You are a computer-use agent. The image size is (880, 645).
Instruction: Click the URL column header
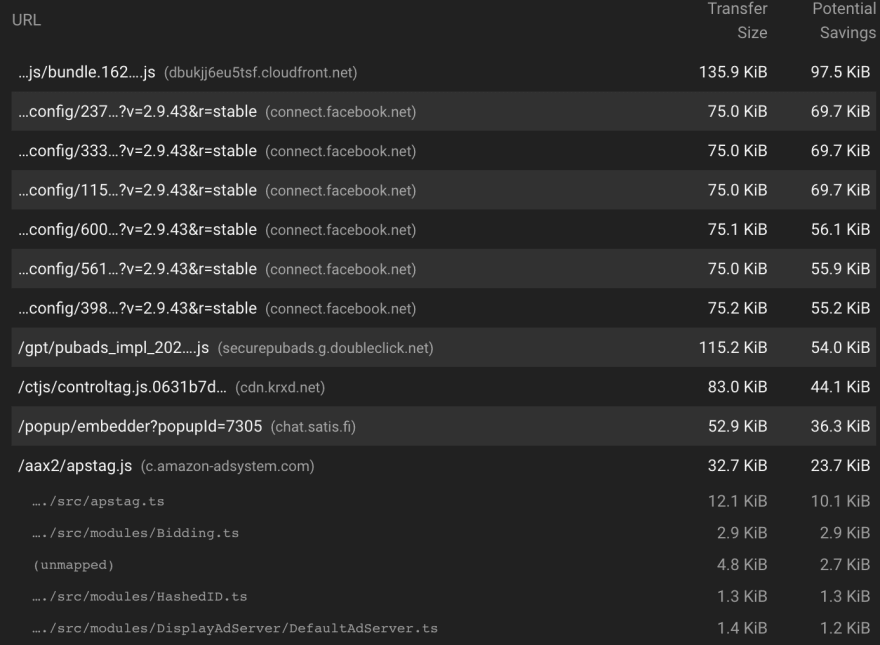pyautogui.click(x=26, y=20)
